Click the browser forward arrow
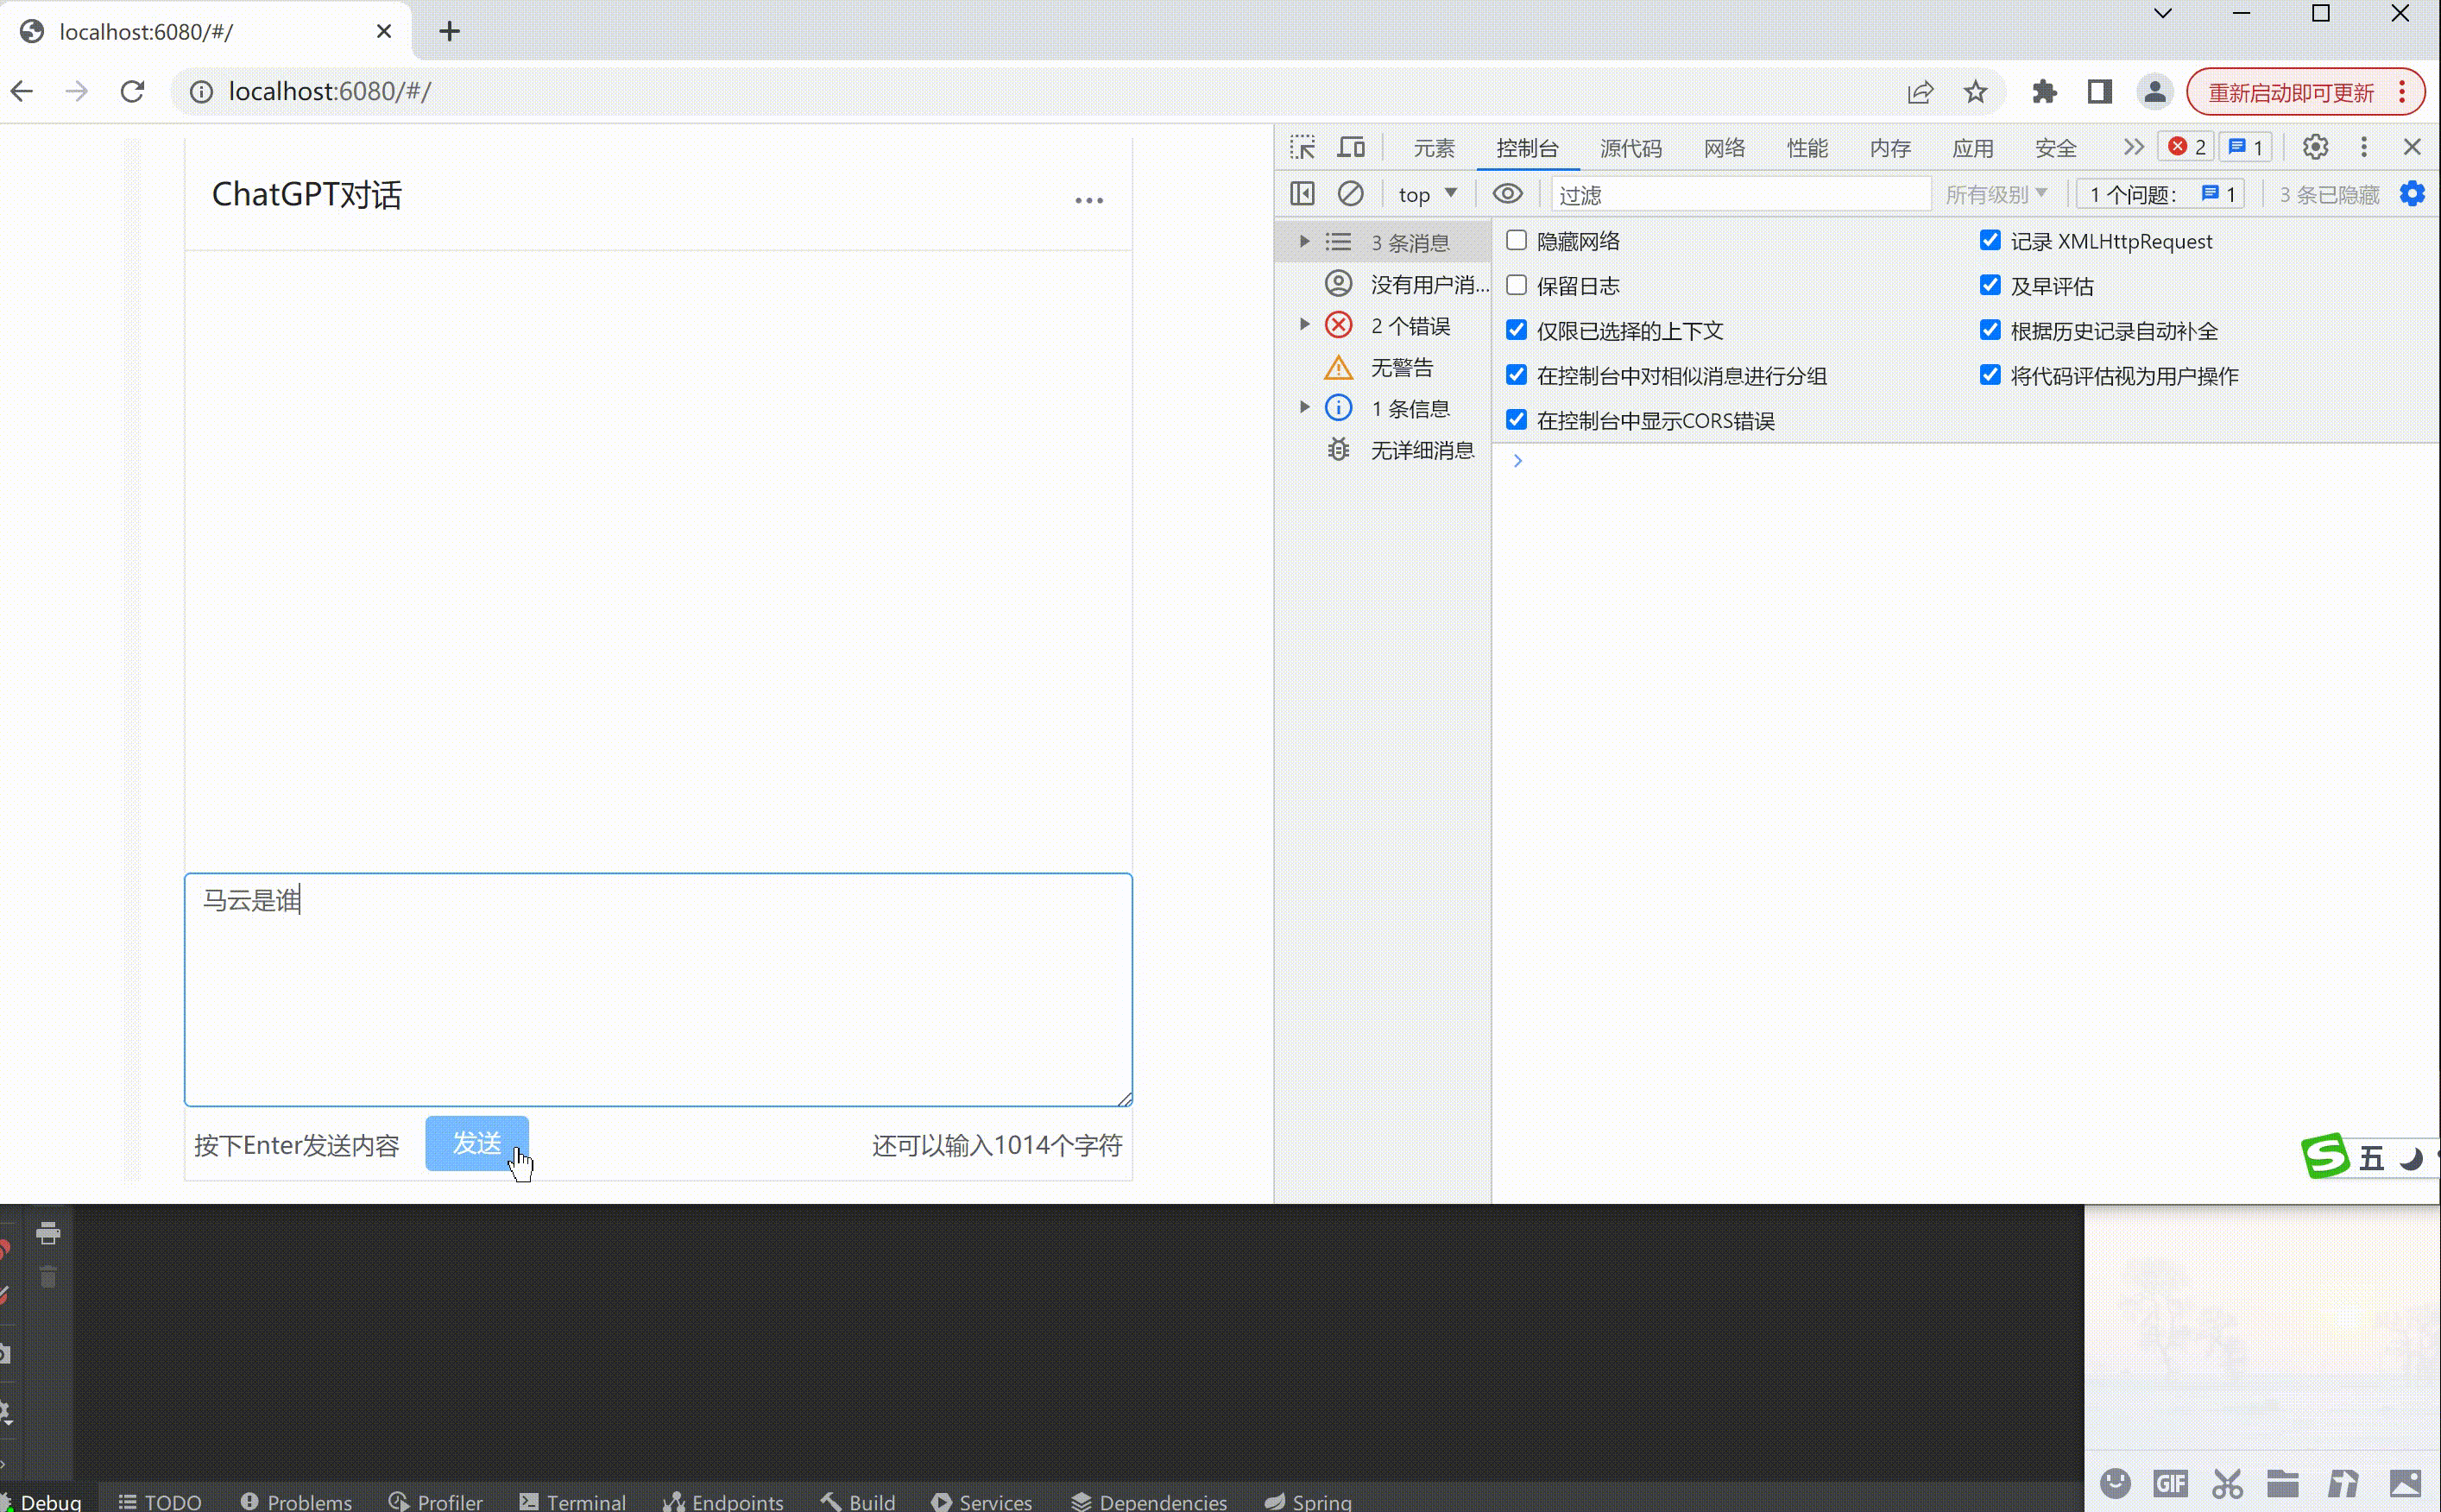The image size is (2441, 1512). pyautogui.click(x=77, y=92)
